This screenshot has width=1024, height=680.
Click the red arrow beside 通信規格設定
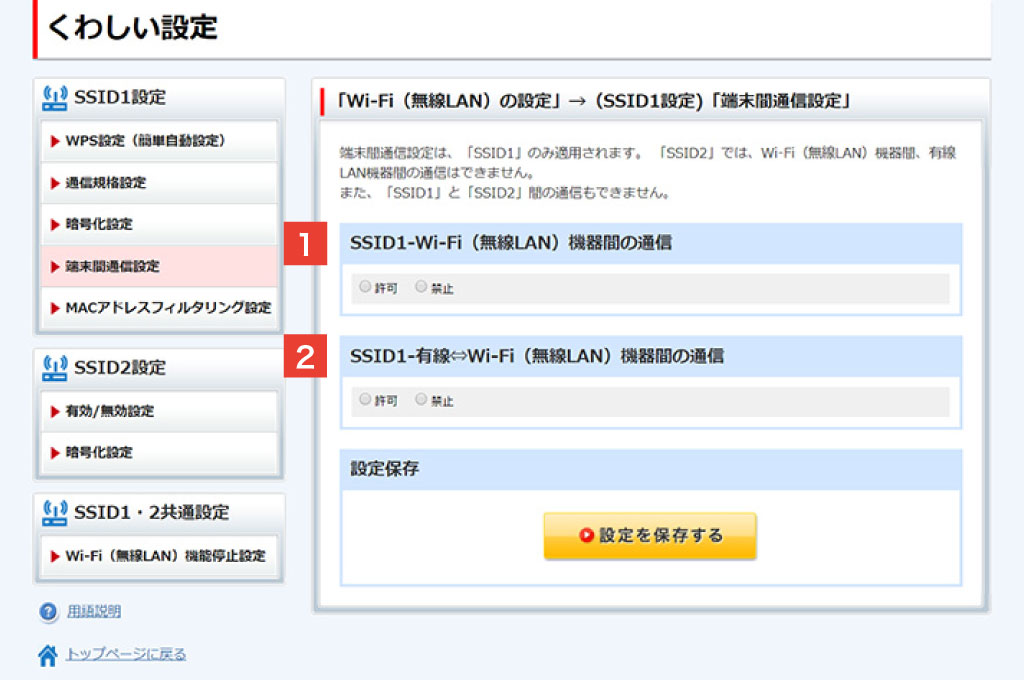coord(55,184)
